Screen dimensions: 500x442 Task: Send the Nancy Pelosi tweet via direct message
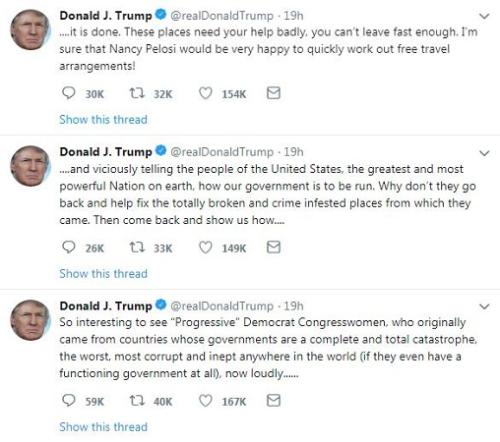273,93
